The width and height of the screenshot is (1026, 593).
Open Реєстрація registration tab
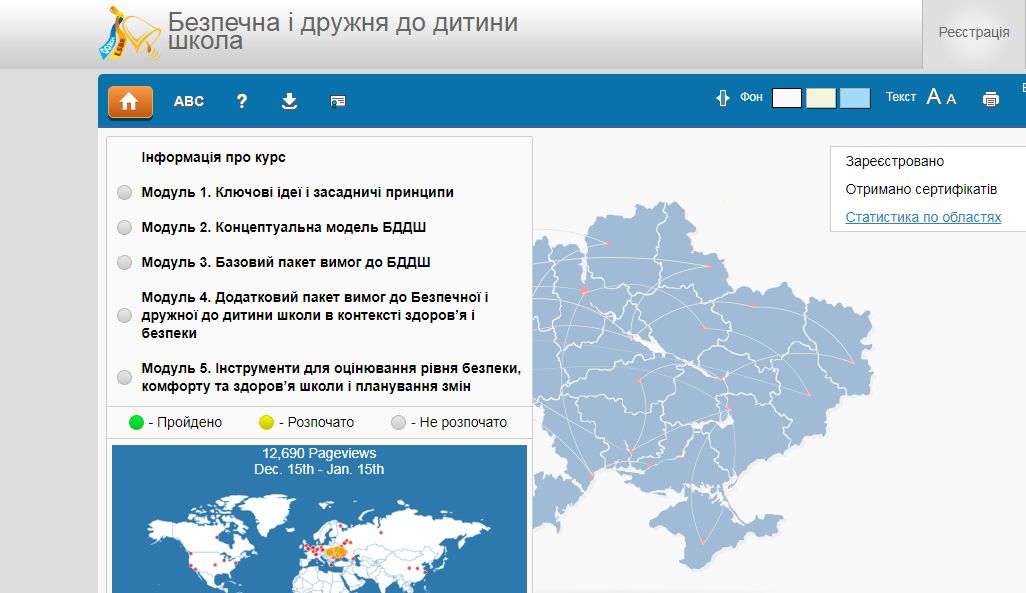point(974,33)
